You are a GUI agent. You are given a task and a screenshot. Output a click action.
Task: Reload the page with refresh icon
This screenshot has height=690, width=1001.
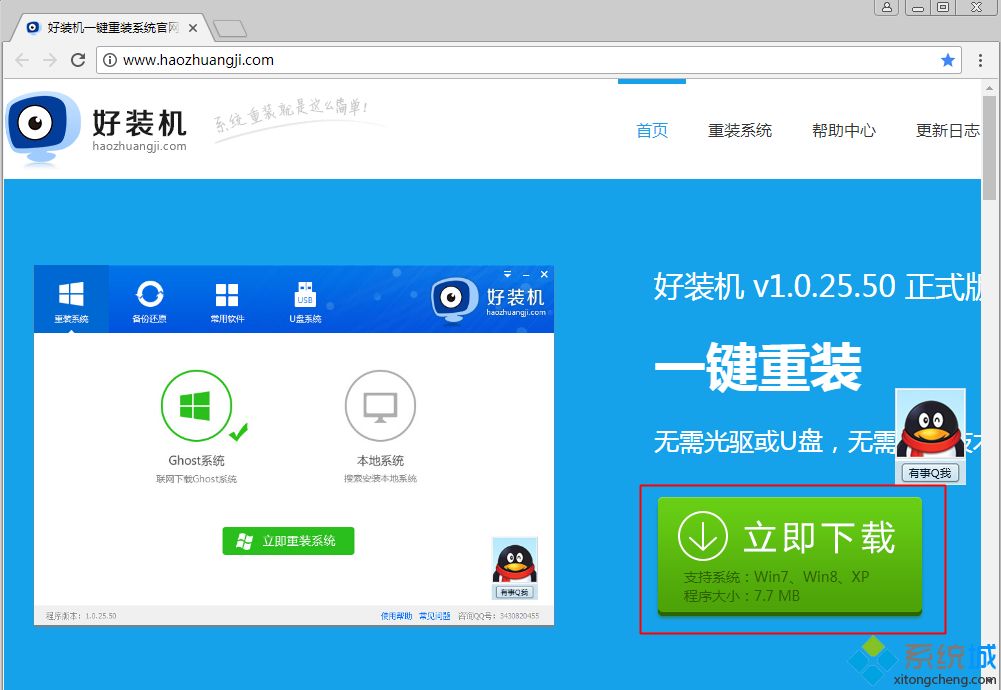pos(78,60)
